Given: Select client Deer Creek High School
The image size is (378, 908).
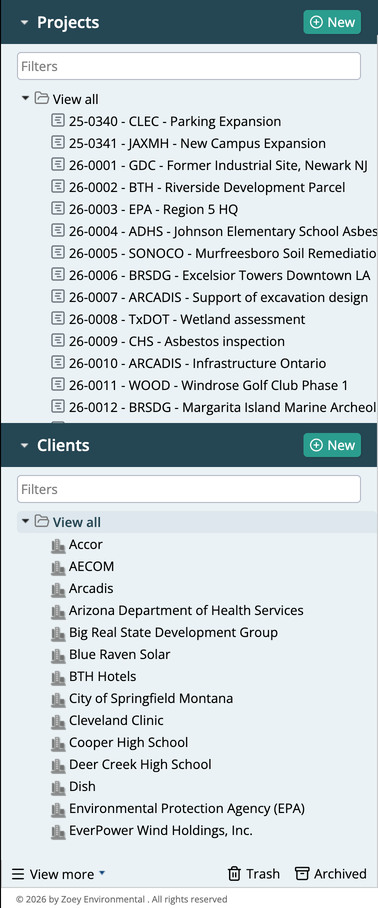Looking at the screenshot, I should point(140,764).
